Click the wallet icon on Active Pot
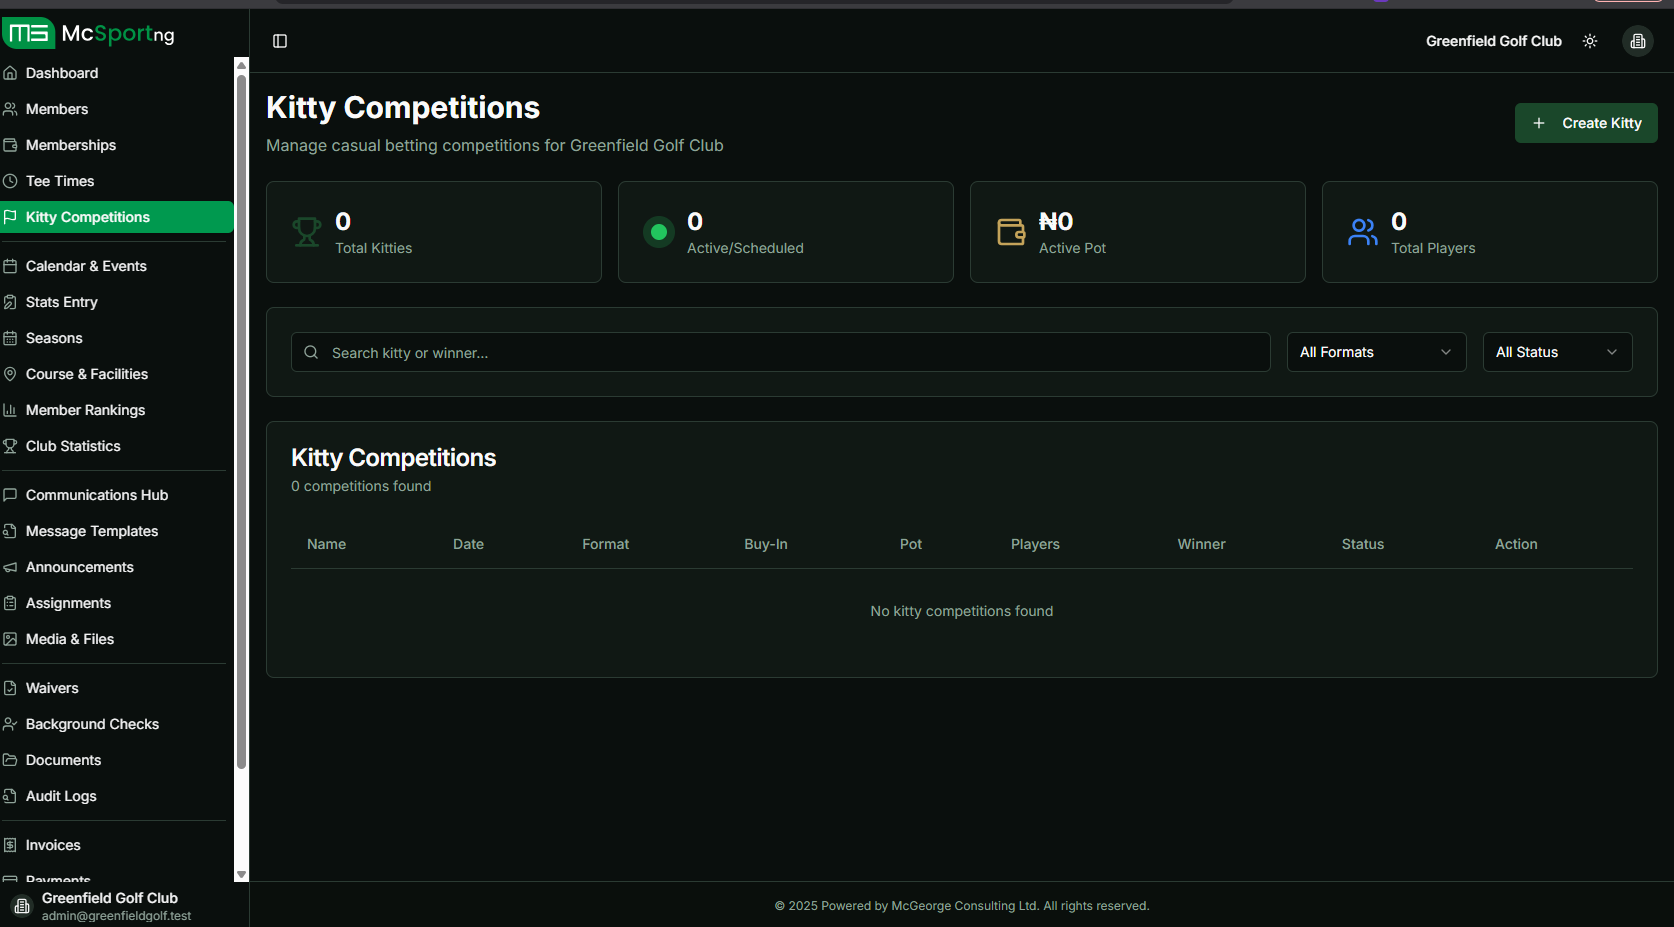 (x=1011, y=232)
